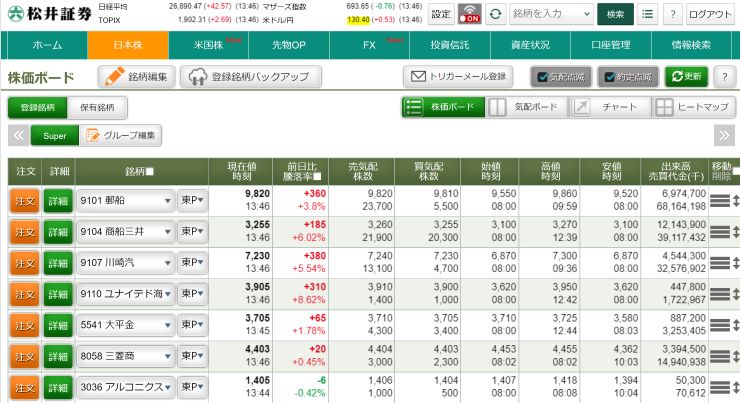The width and height of the screenshot is (740, 403).
Task: Open the 設定 settings button
Action: (x=441, y=14)
